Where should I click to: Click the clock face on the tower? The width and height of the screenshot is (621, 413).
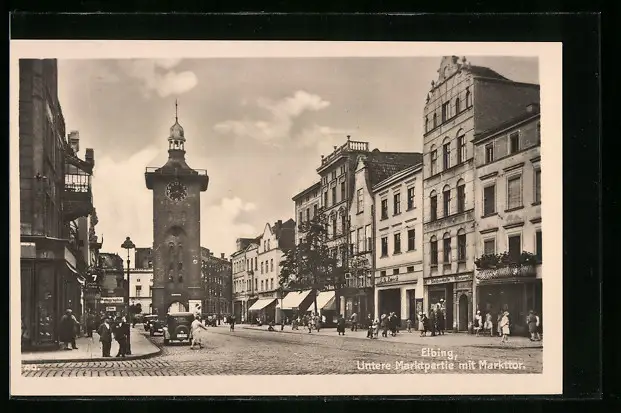(176, 191)
